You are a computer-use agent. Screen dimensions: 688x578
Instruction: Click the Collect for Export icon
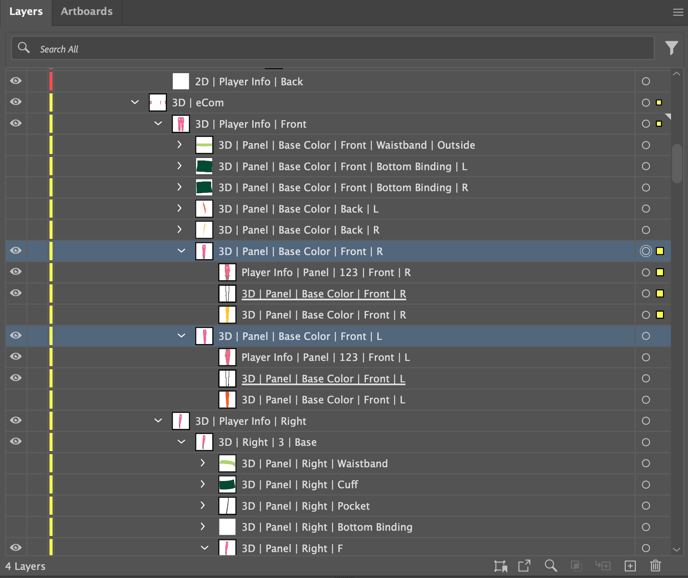click(x=500, y=566)
